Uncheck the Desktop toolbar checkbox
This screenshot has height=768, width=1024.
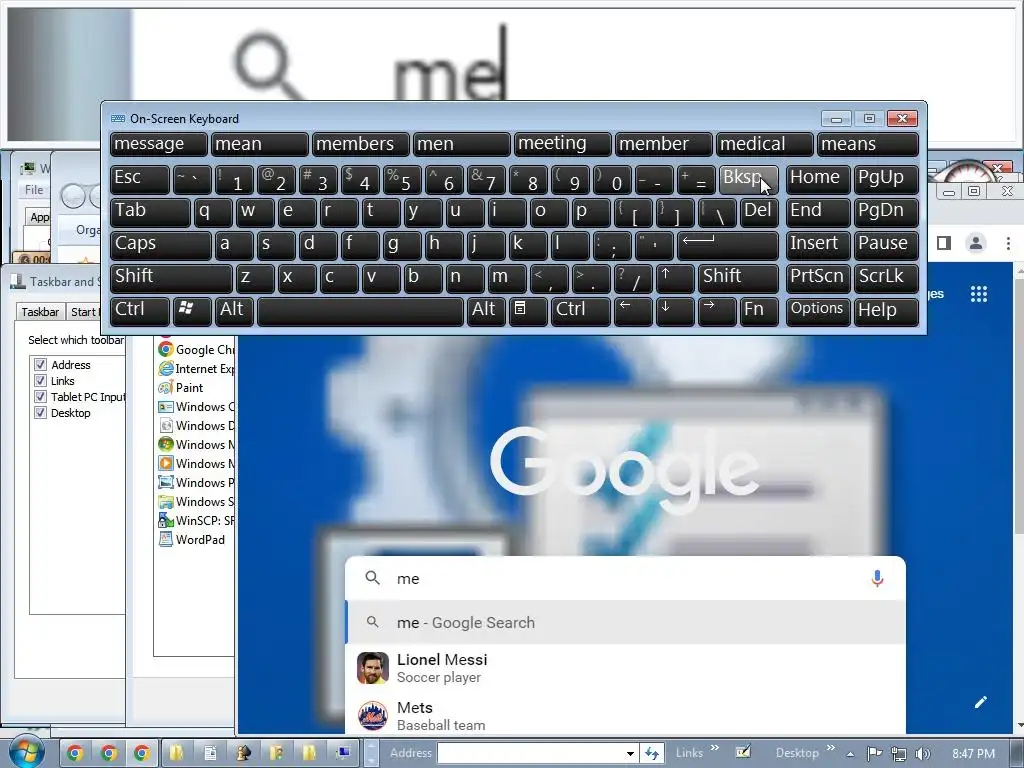(40, 413)
